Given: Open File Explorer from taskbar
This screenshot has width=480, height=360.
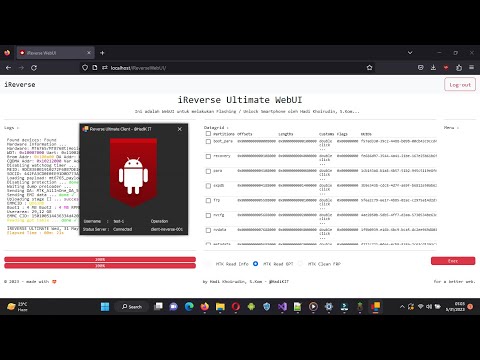Looking at the screenshot, I should pos(220,306).
